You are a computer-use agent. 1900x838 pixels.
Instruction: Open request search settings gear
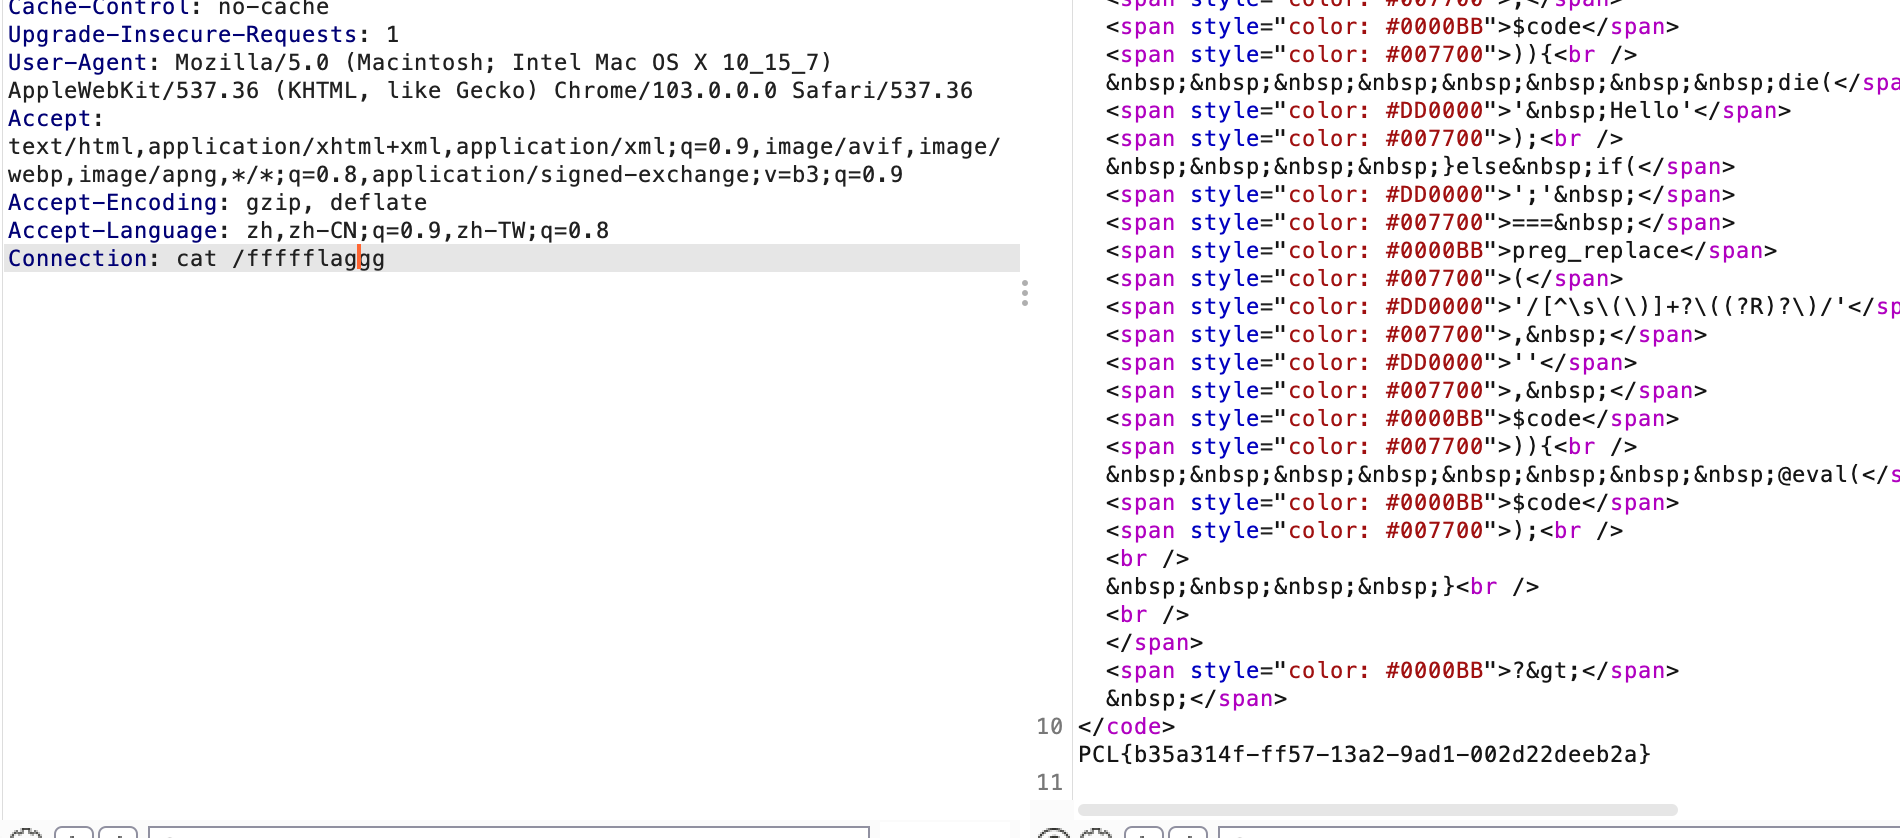coord(26,834)
